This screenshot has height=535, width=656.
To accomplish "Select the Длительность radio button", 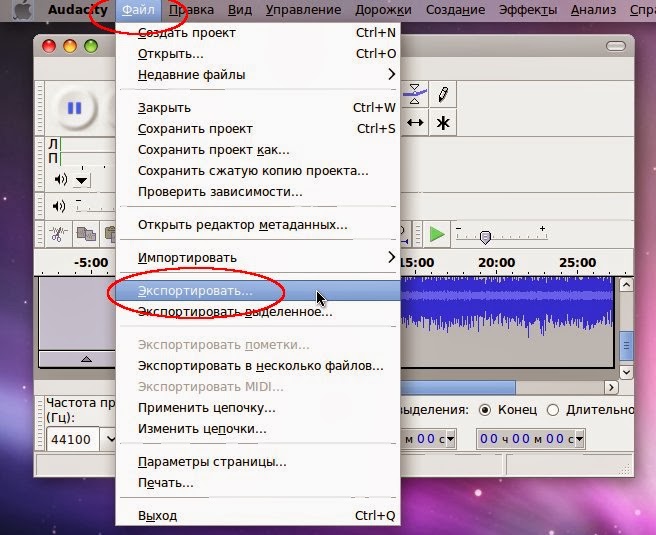I will [552, 410].
